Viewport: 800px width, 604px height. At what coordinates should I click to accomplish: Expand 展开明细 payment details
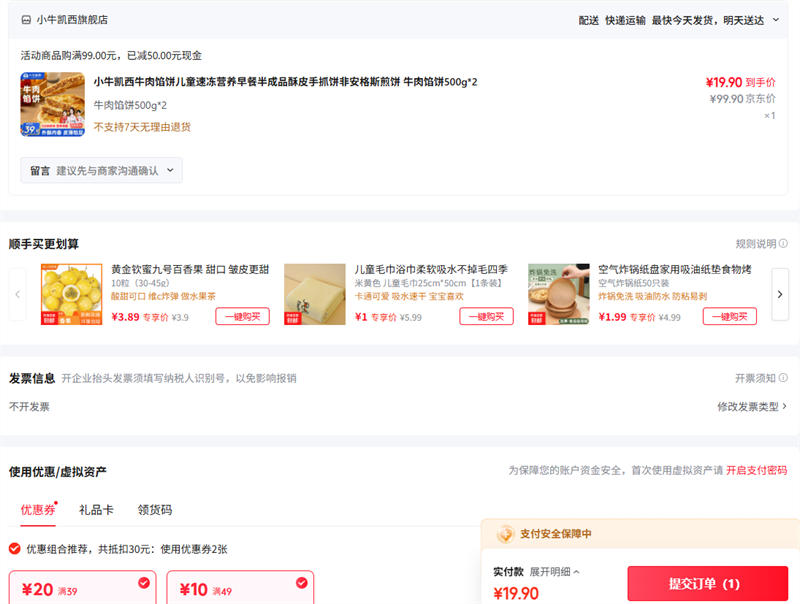point(554,571)
